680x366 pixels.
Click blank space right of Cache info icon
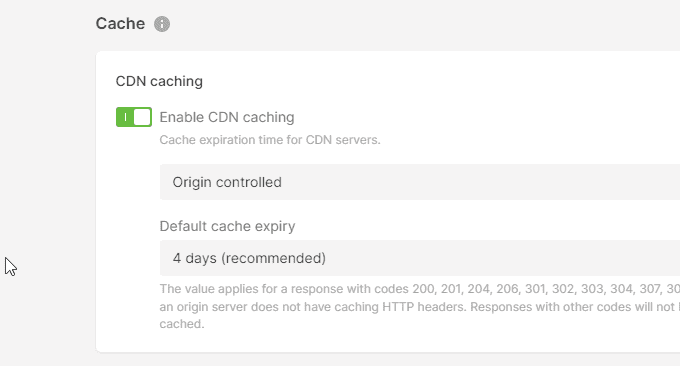point(390,24)
